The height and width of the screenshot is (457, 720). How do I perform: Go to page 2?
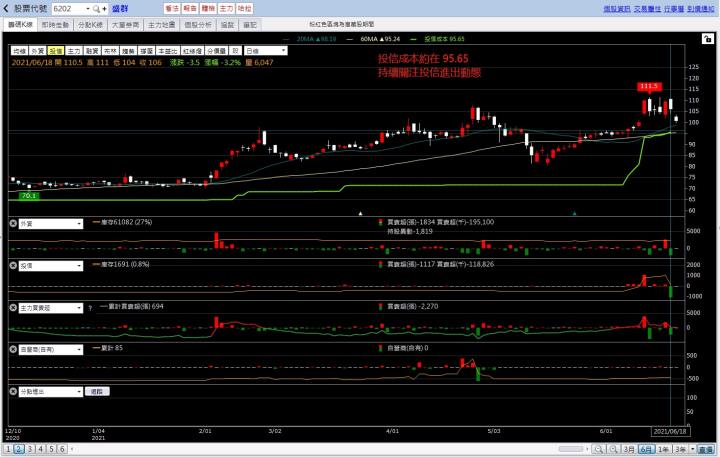tap(19, 449)
